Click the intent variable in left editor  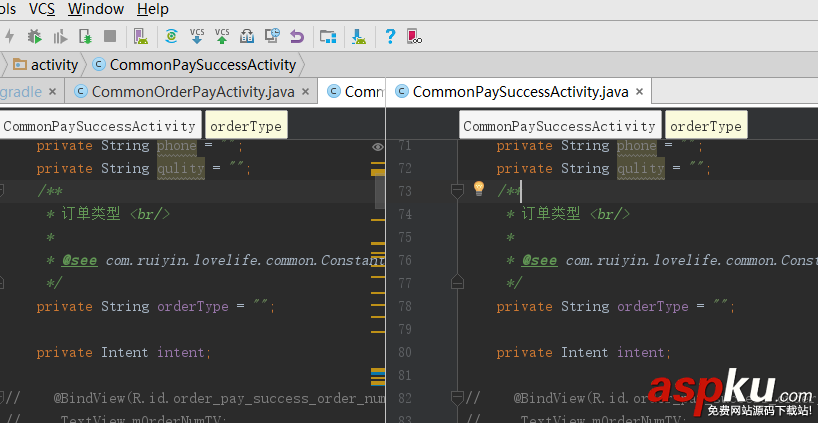(181, 352)
